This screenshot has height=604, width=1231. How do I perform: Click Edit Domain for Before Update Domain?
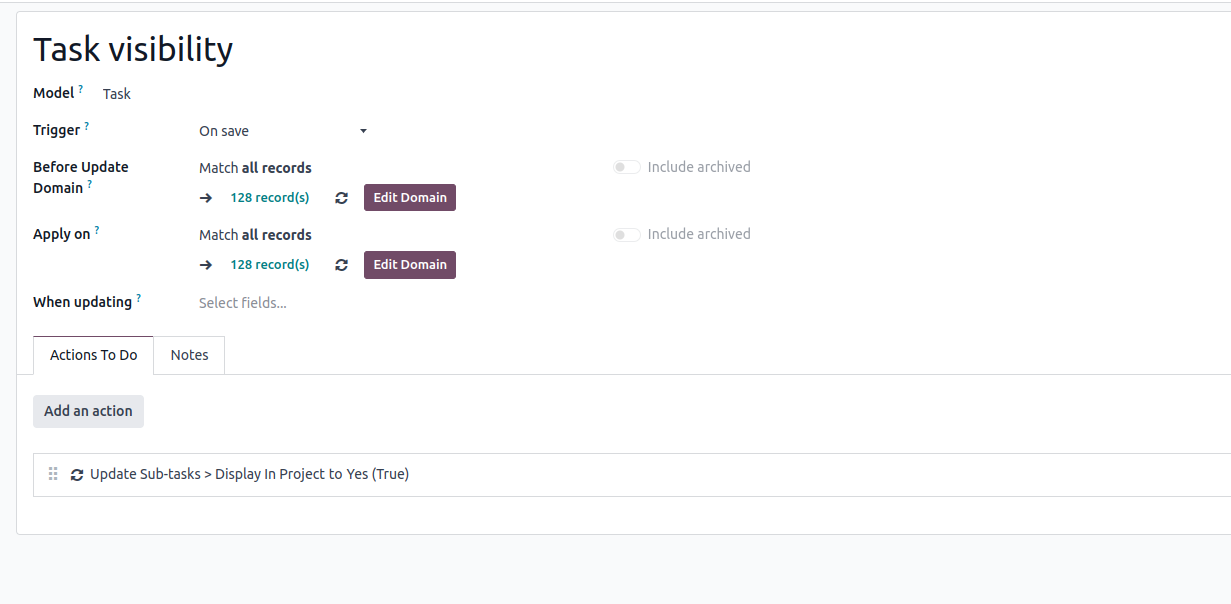click(410, 198)
